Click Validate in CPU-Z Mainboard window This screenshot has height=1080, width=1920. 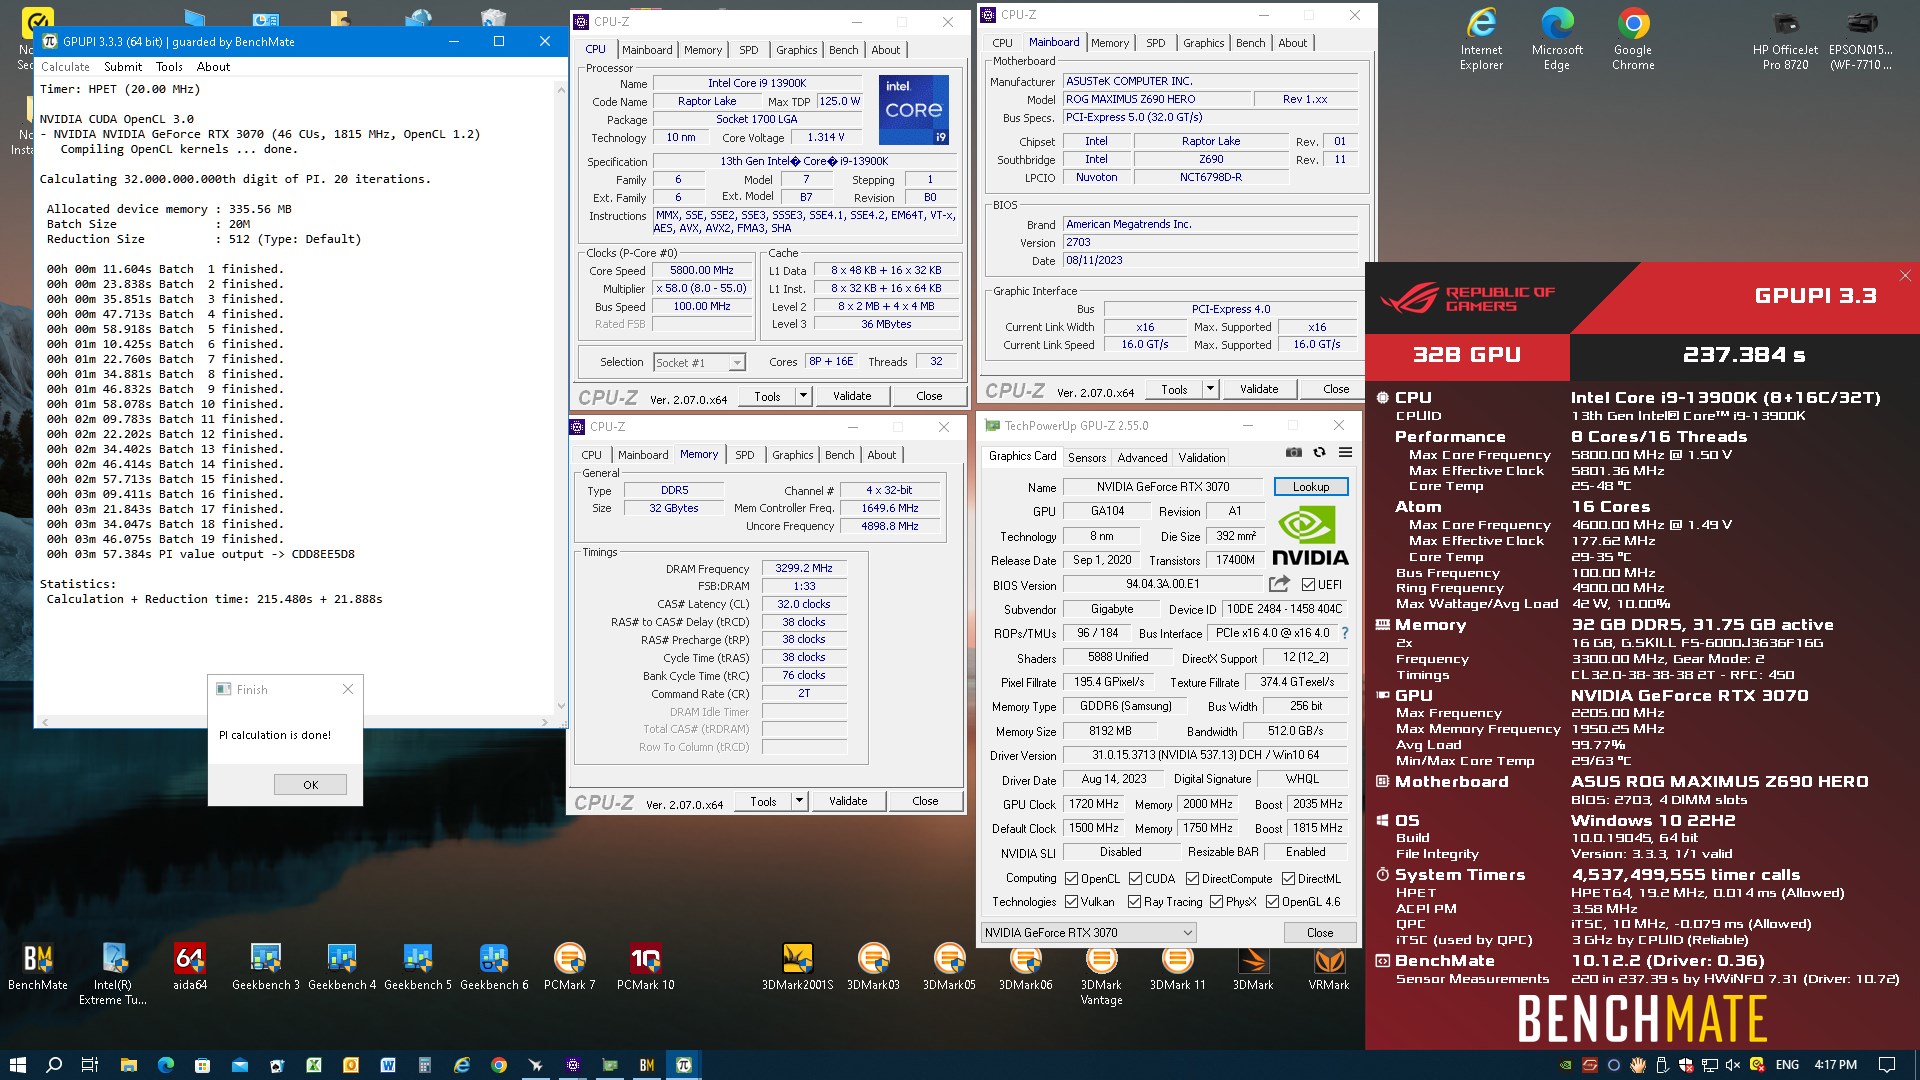tap(1259, 389)
